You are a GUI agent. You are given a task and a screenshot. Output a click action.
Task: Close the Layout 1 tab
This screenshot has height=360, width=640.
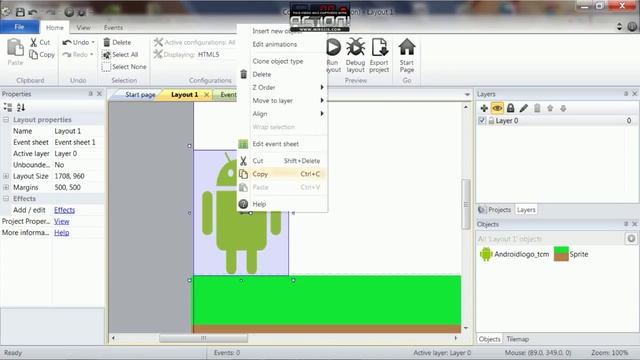(x=207, y=95)
